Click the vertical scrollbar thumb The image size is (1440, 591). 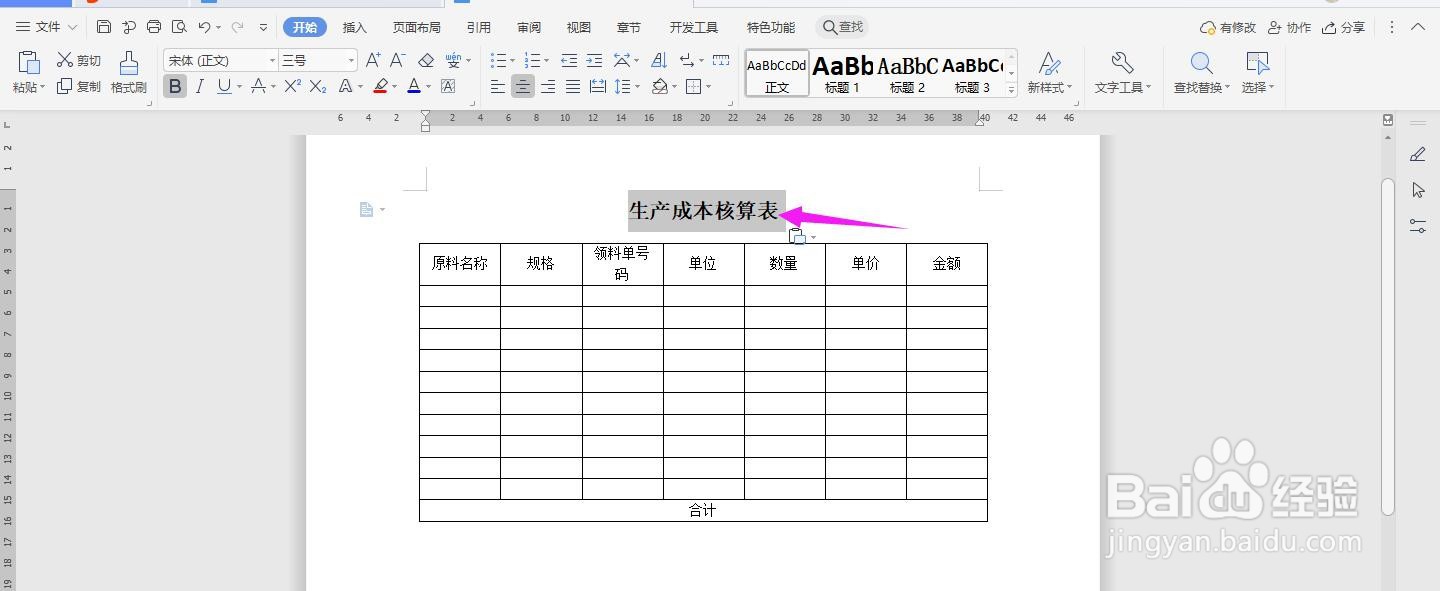[1388, 346]
